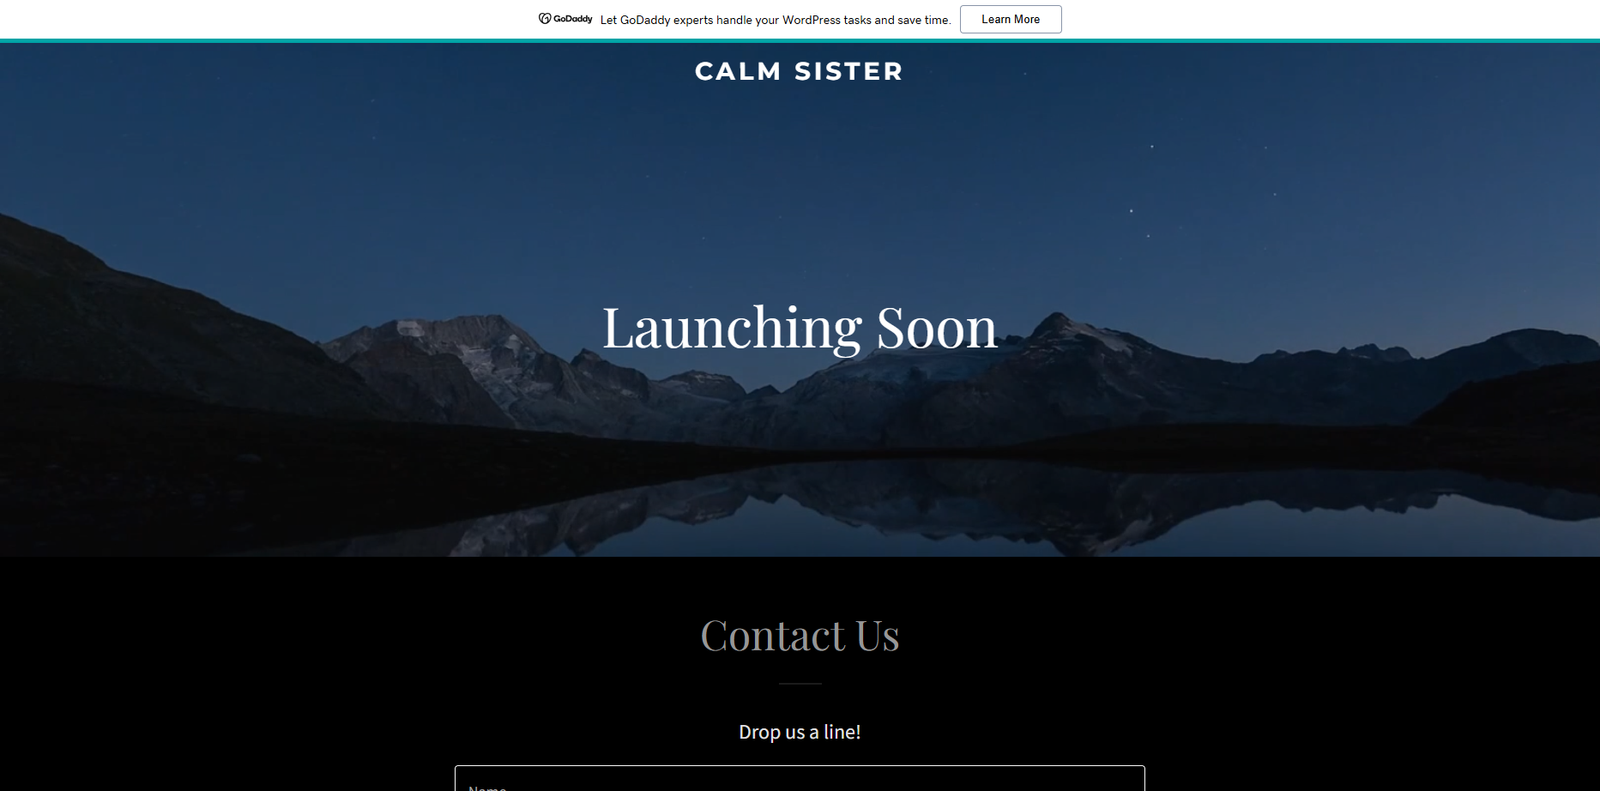Click the divider line under Contact Us
This screenshot has width=1600, height=791.
pyautogui.click(x=800, y=684)
